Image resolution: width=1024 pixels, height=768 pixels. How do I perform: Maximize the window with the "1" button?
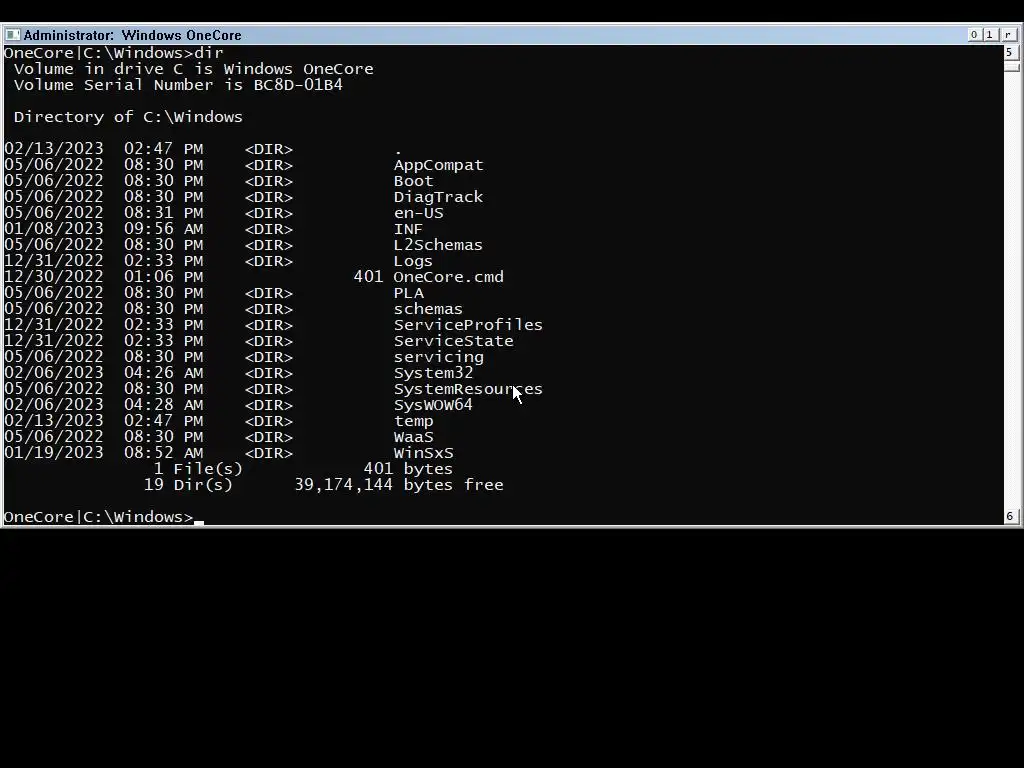coord(989,35)
